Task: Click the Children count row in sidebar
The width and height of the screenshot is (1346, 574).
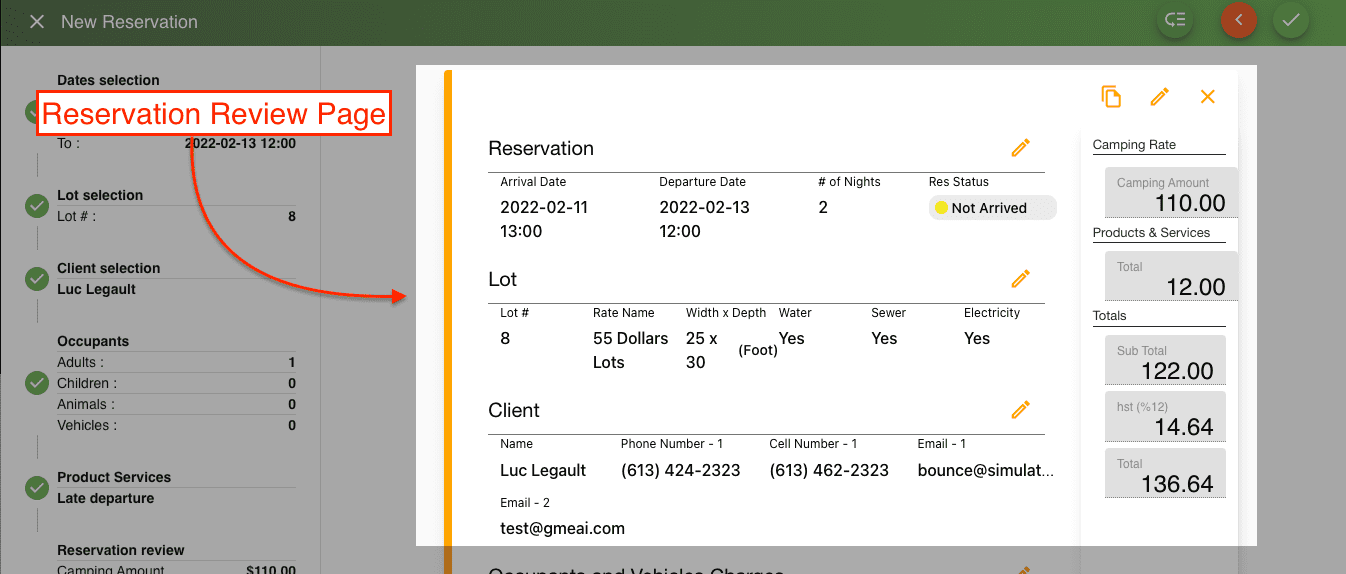Action: 176,383
